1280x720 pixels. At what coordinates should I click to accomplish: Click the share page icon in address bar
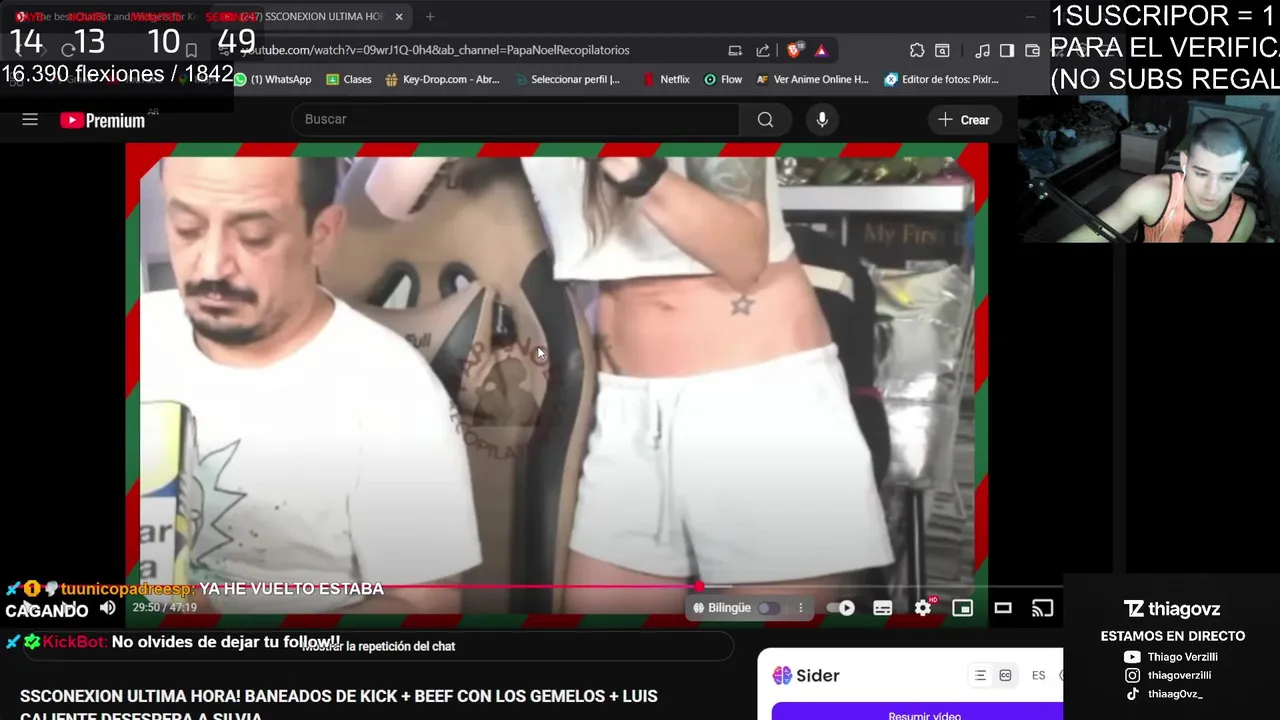(x=763, y=50)
